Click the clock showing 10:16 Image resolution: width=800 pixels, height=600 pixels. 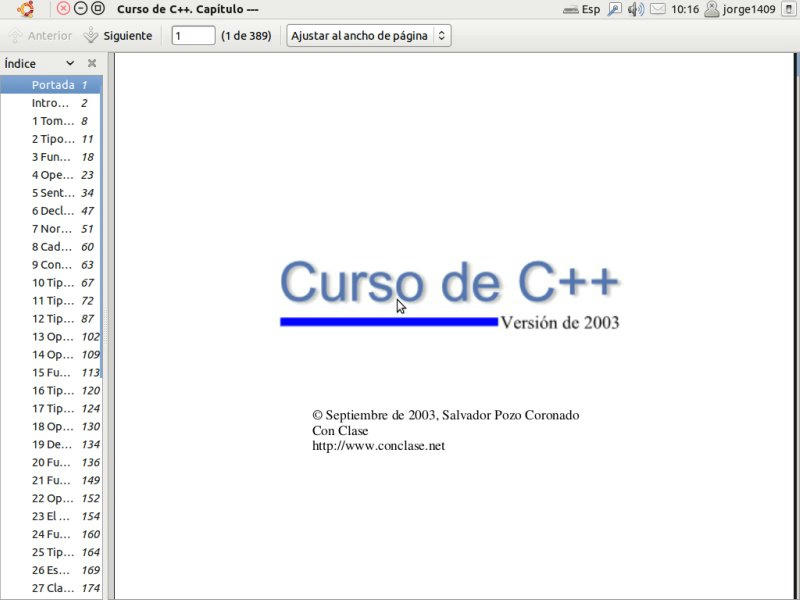click(x=685, y=9)
